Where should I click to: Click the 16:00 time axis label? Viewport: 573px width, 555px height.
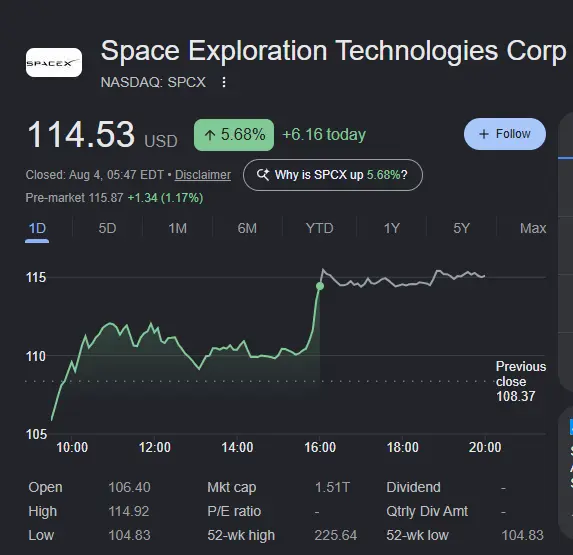(x=320, y=447)
